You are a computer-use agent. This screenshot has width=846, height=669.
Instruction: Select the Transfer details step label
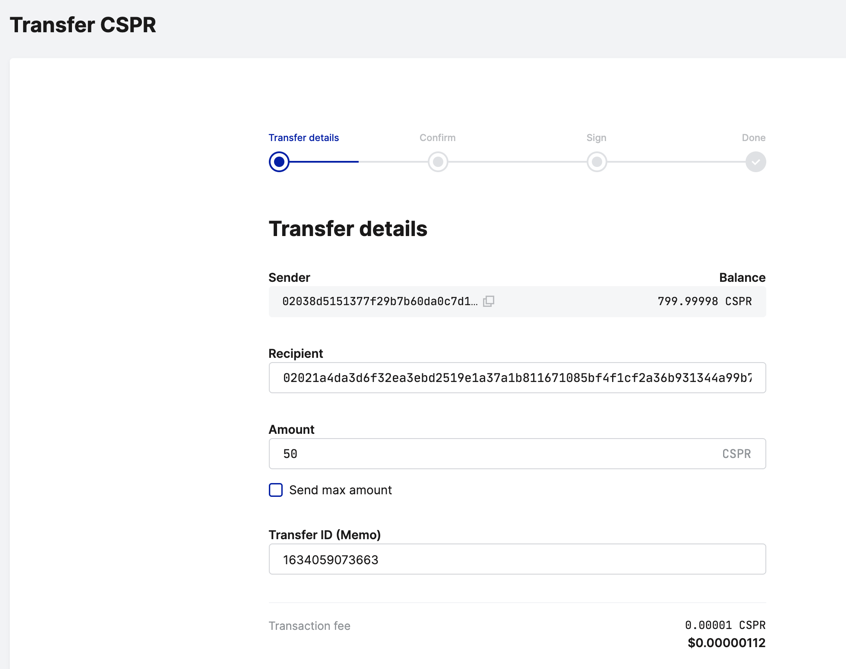[x=304, y=138]
